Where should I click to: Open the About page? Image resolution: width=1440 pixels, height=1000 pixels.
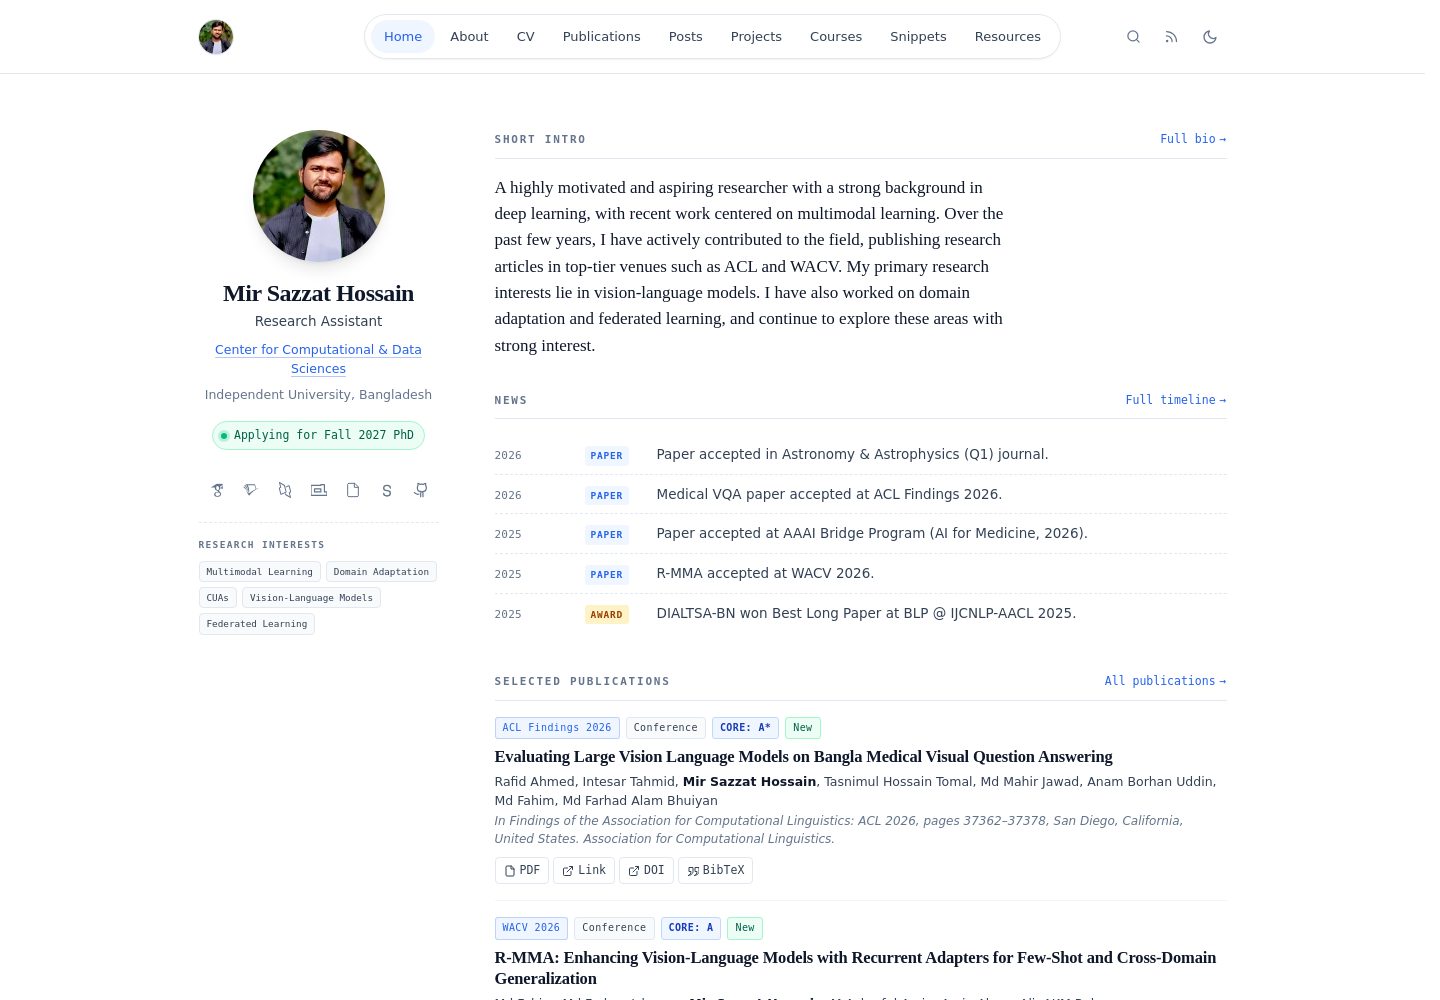[x=469, y=37]
